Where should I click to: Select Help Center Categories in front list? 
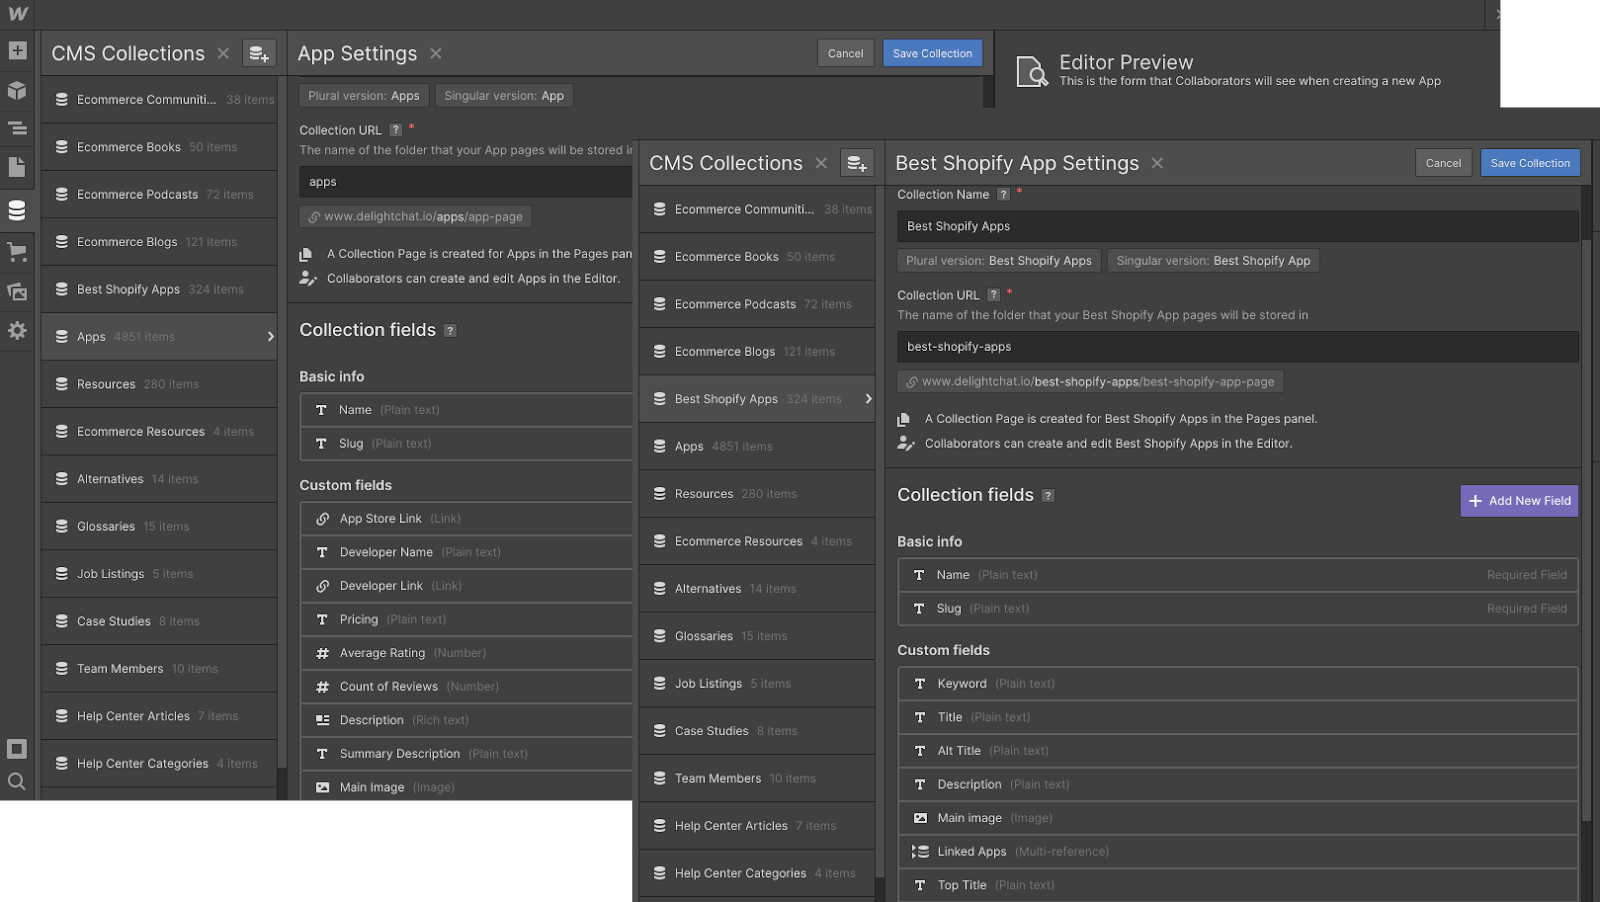pyautogui.click(x=757, y=873)
